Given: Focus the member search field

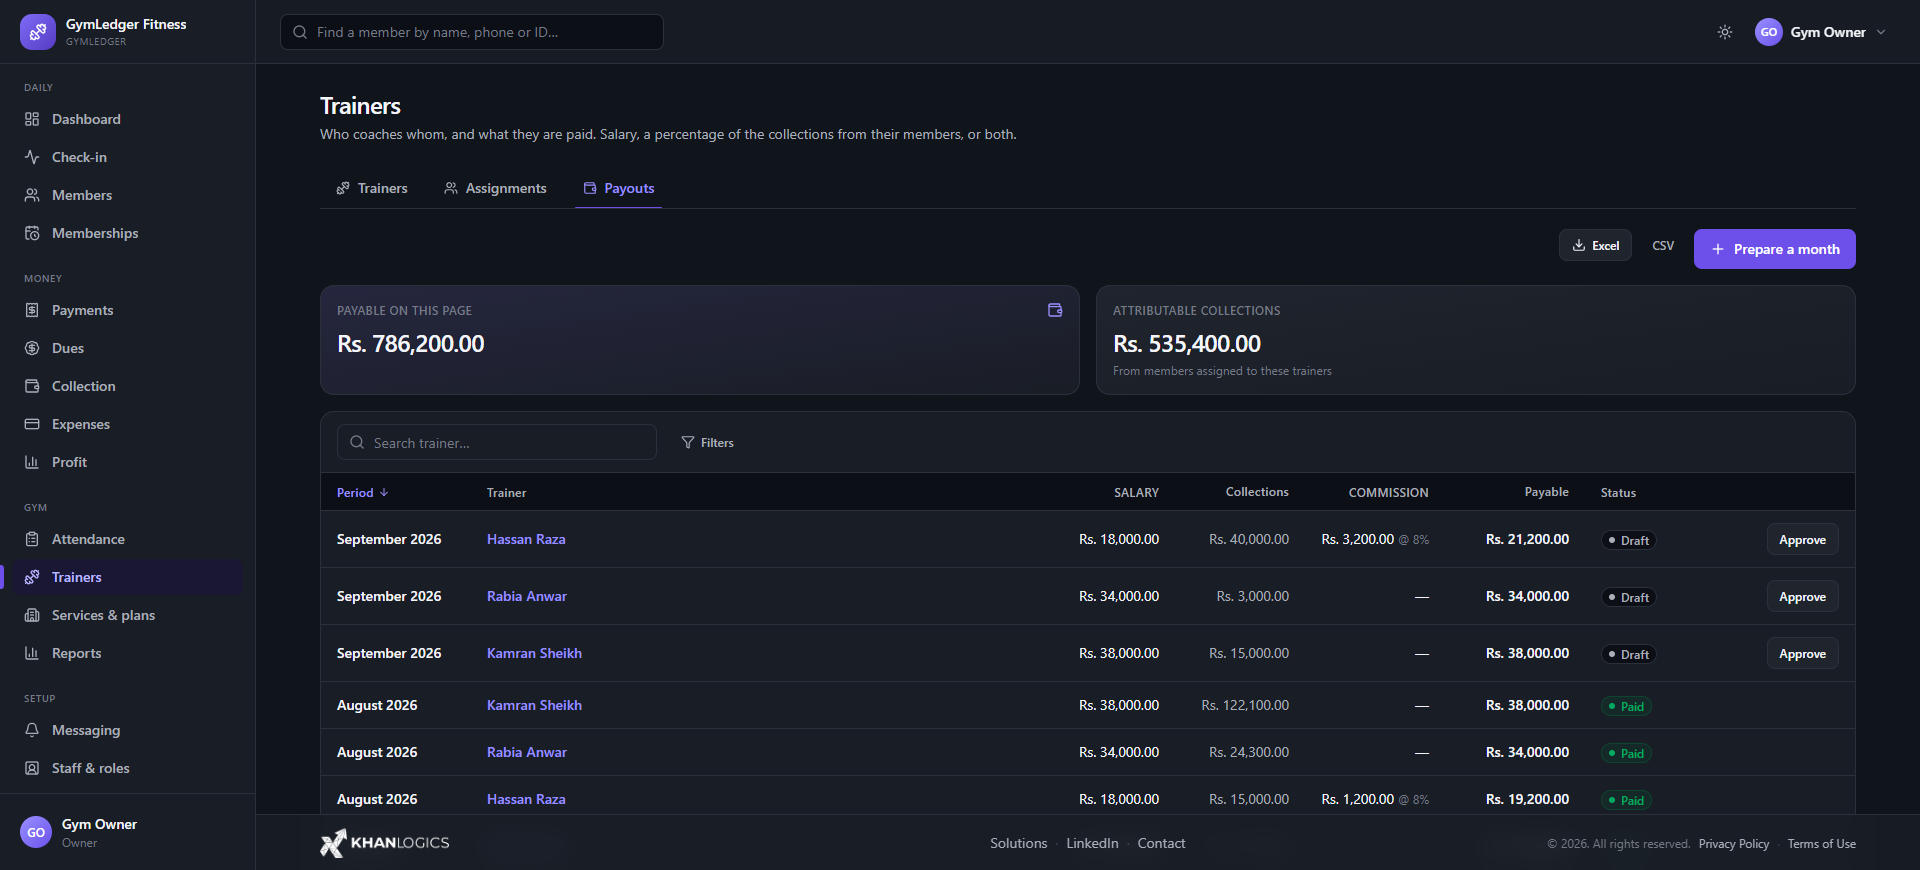Looking at the screenshot, I should 472,32.
